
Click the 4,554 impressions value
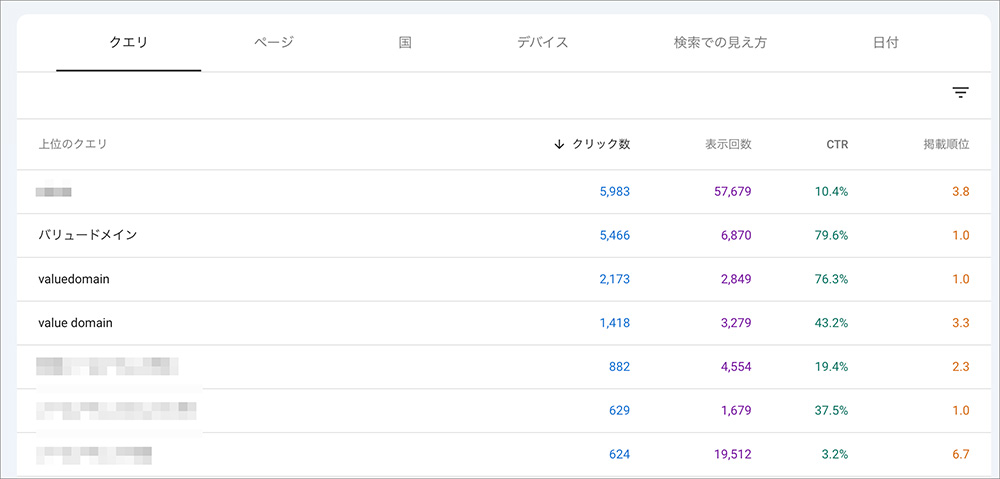point(736,367)
